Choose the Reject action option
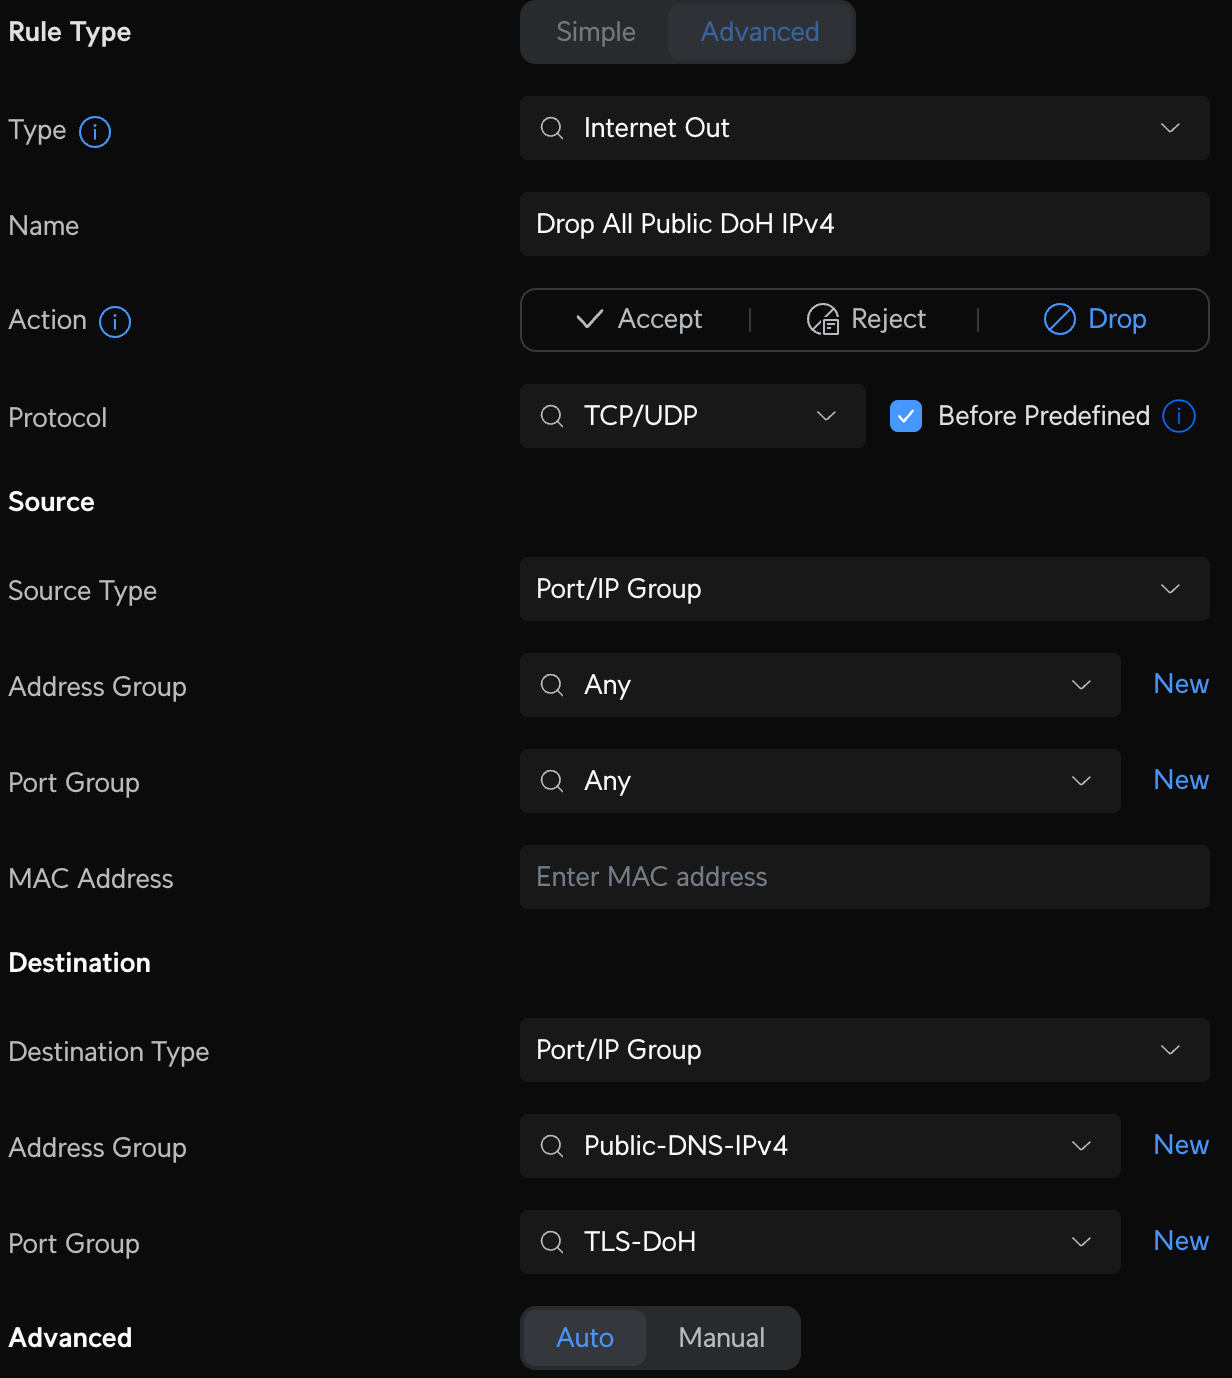 (x=867, y=319)
